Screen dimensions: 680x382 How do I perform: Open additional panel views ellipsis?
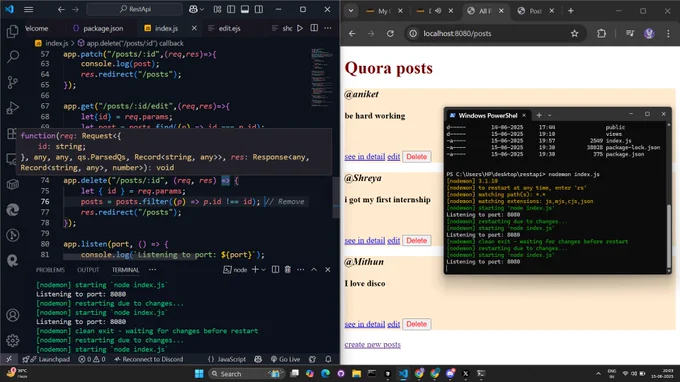coord(152,269)
